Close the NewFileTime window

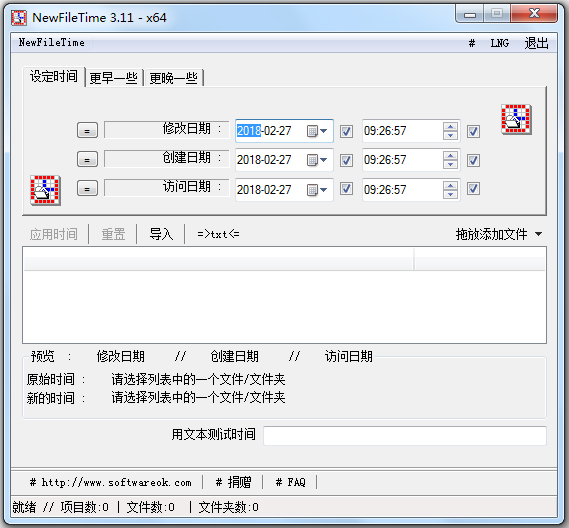[x=534, y=14]
